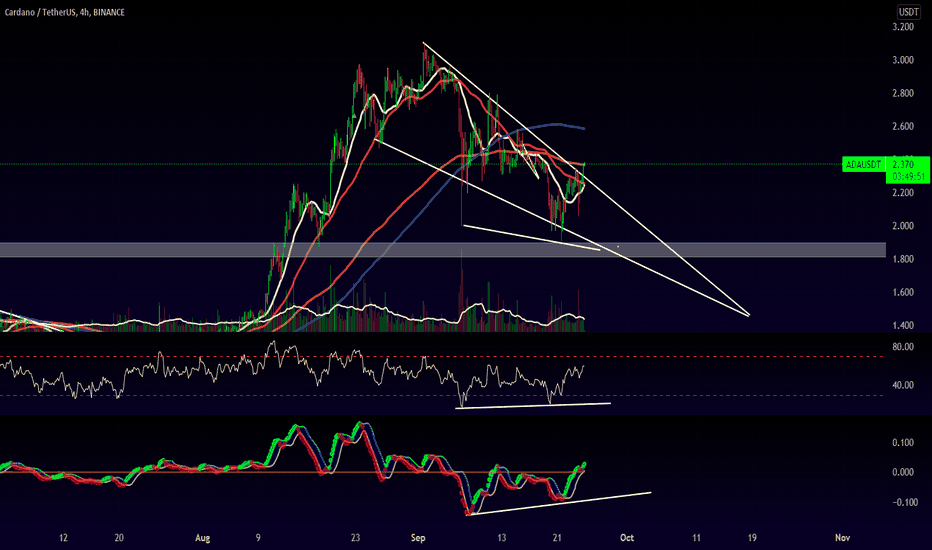Click the oscillator 0.000 axis label

click(x=903, y=473)
